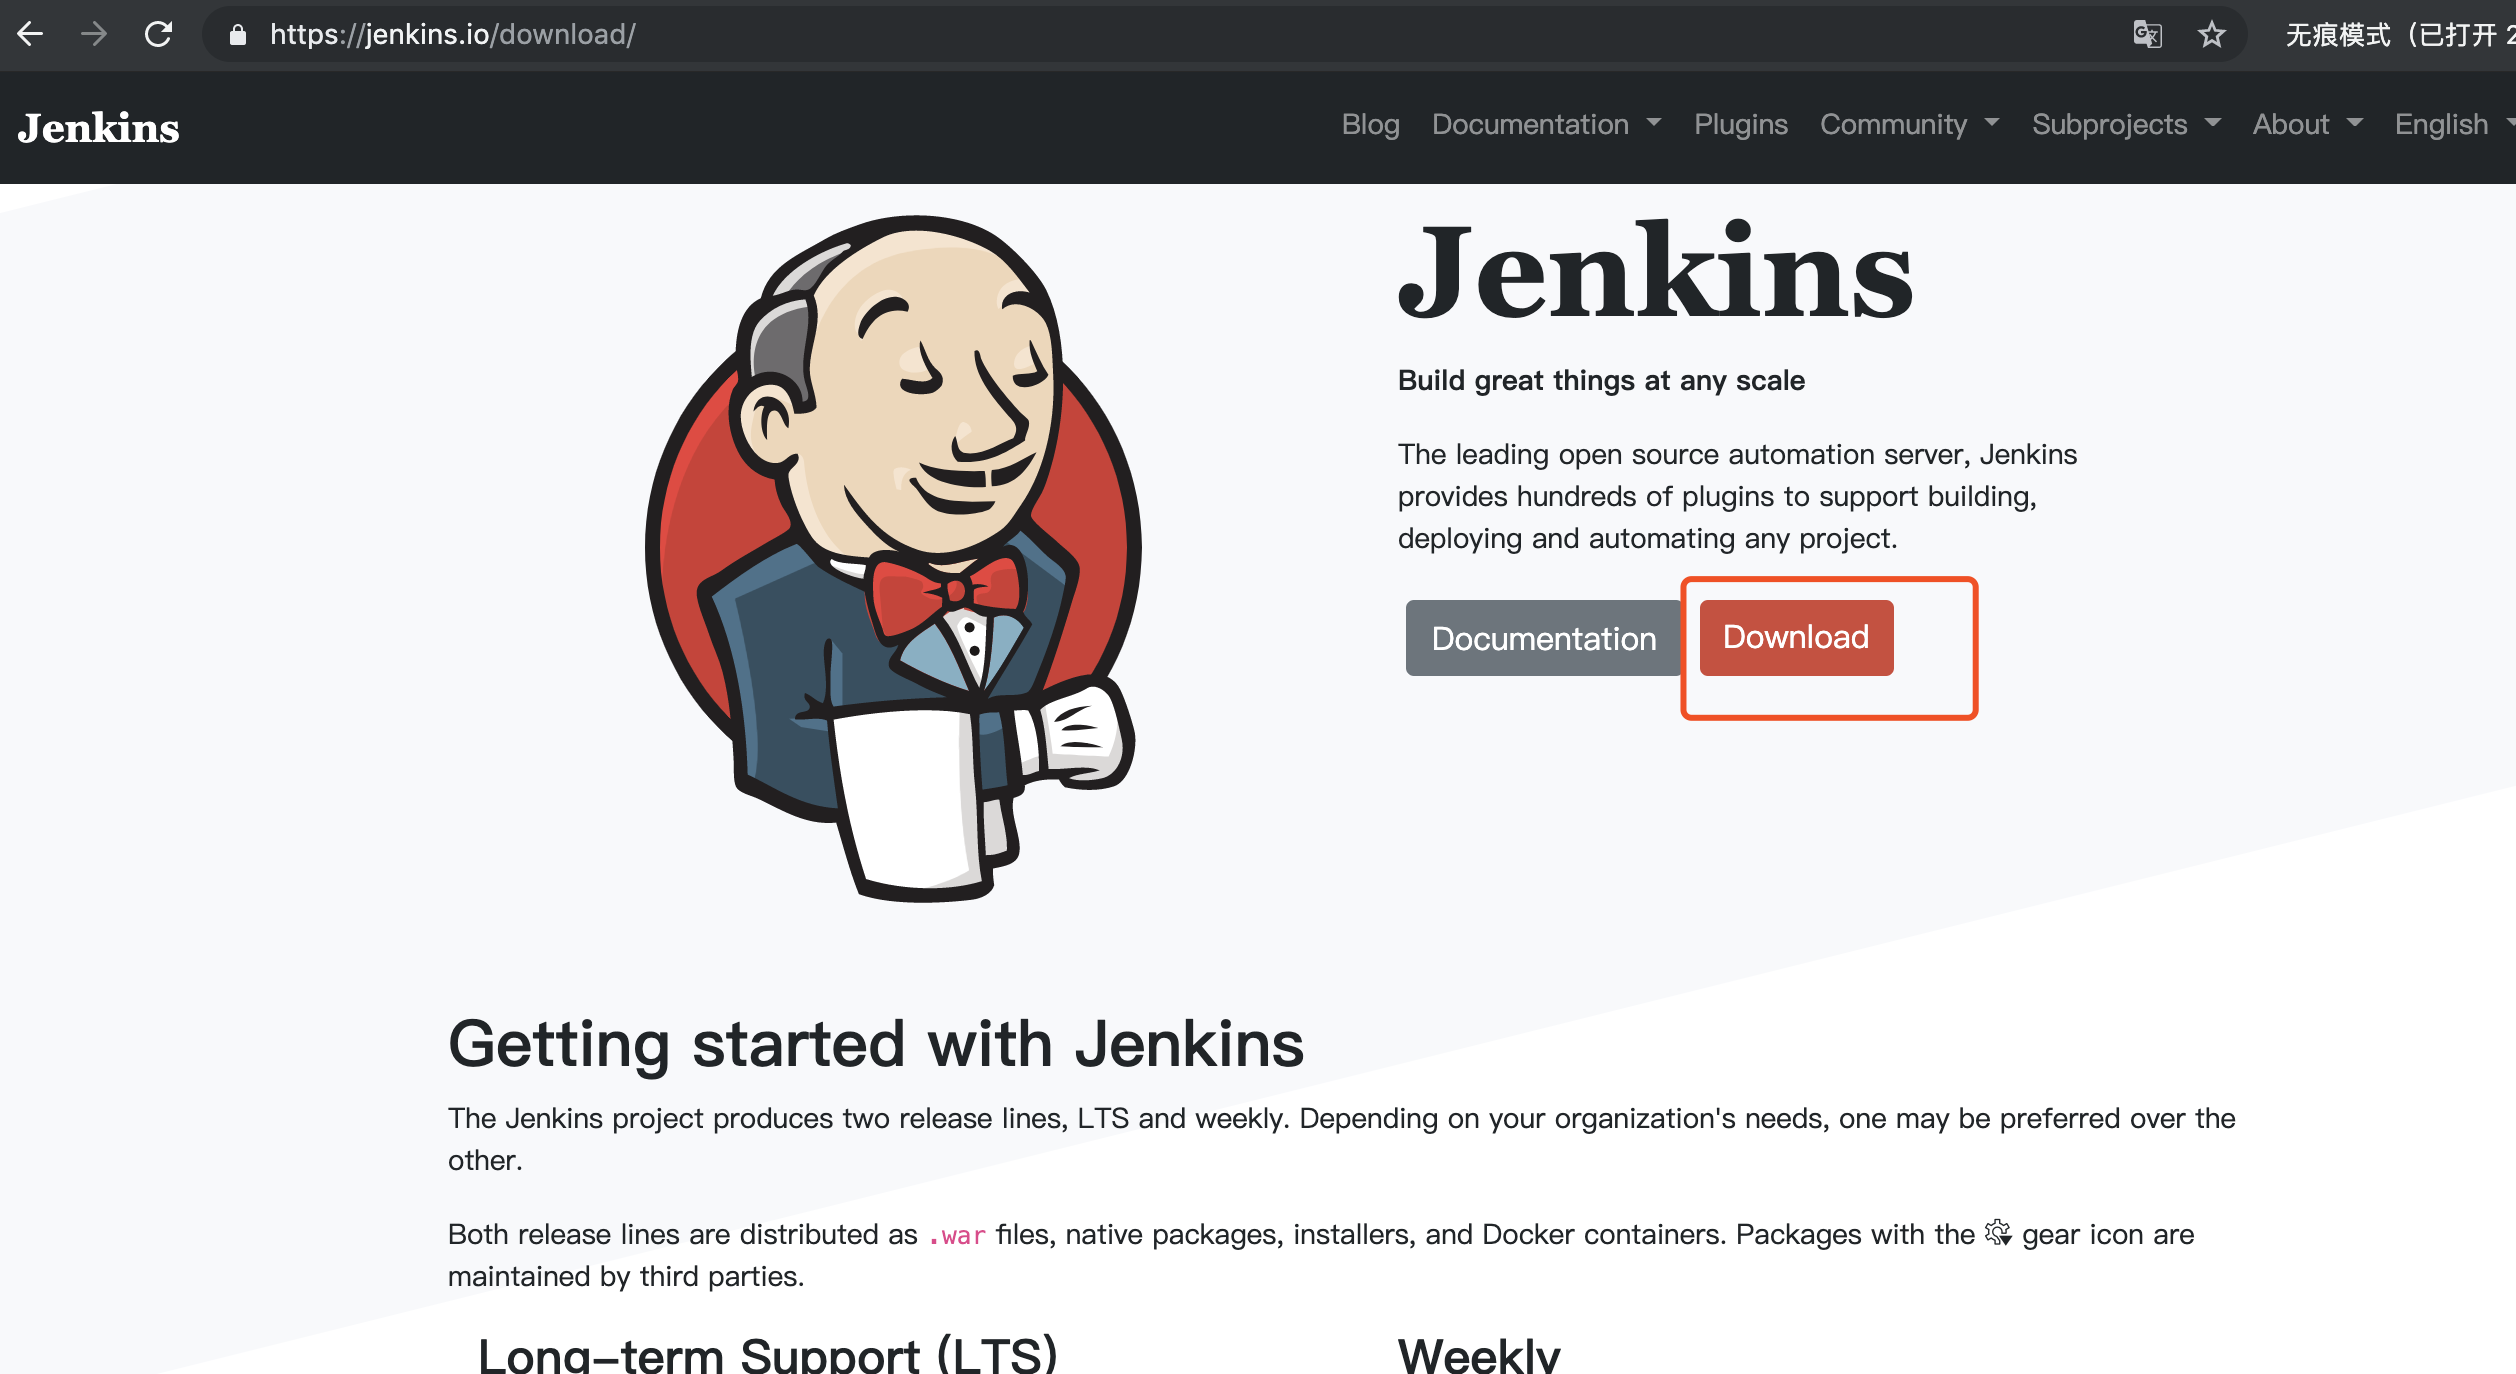Open Plugins from navigation bar
The height and width of the screenshot is (1374, 2516).
[x=1740, y=124]
